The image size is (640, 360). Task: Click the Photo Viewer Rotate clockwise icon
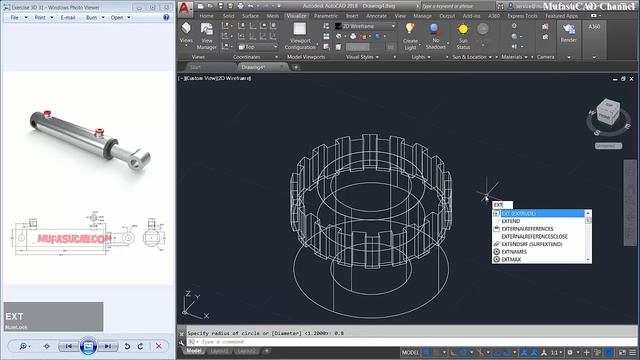click(140, 346)
